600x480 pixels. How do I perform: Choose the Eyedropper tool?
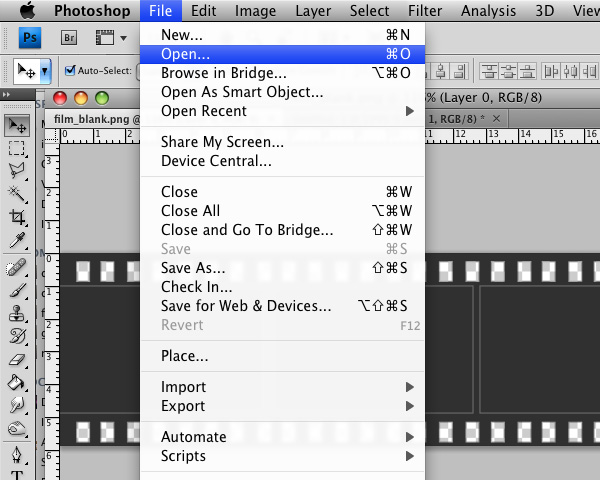click(17, 241)
